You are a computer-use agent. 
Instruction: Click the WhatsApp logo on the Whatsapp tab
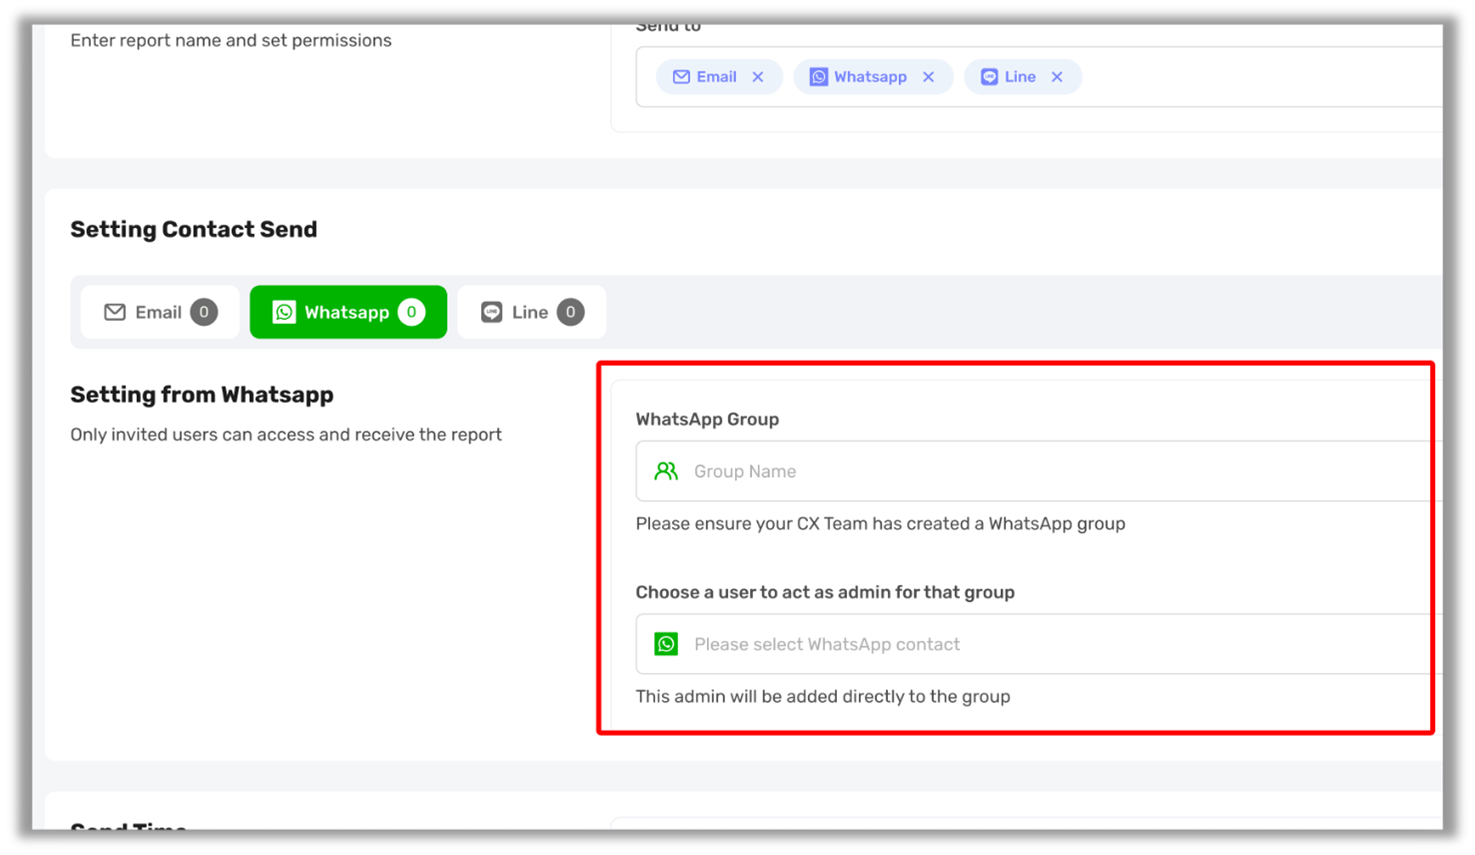coord(284,312)
